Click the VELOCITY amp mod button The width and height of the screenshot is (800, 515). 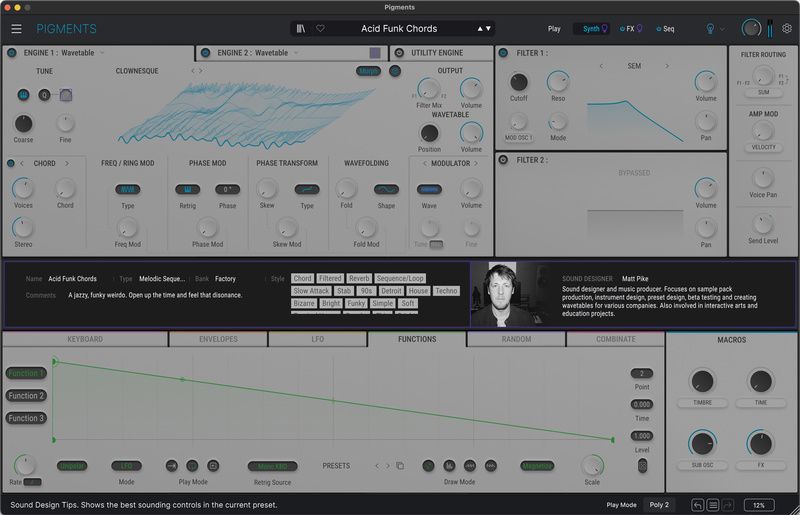[x=763, y=147]
